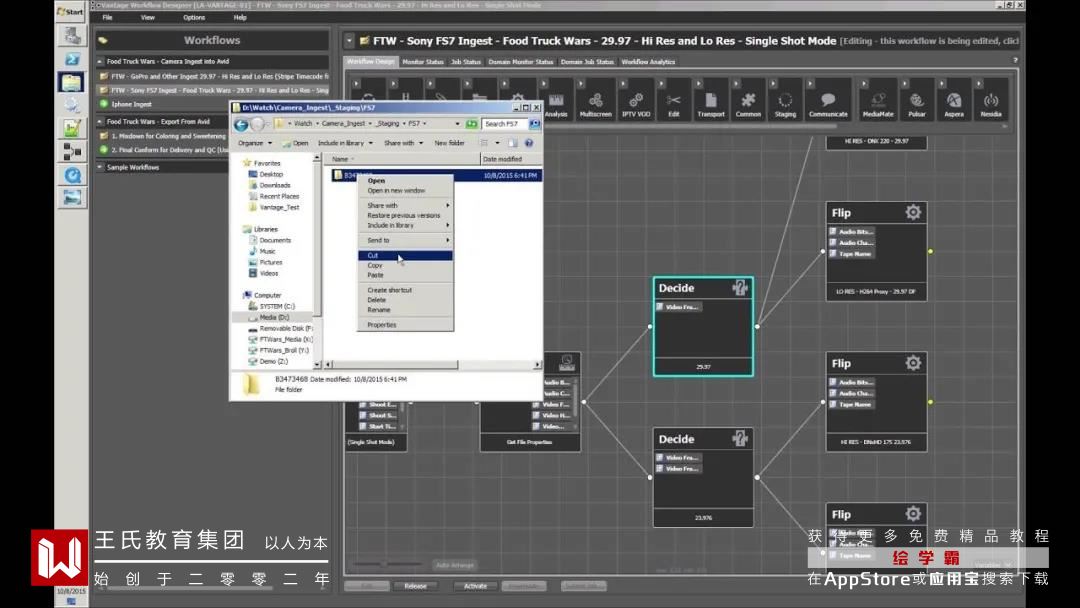Choose Cut from the context menu
This screenshot has width=1080, height=608.
click(405, 255)
